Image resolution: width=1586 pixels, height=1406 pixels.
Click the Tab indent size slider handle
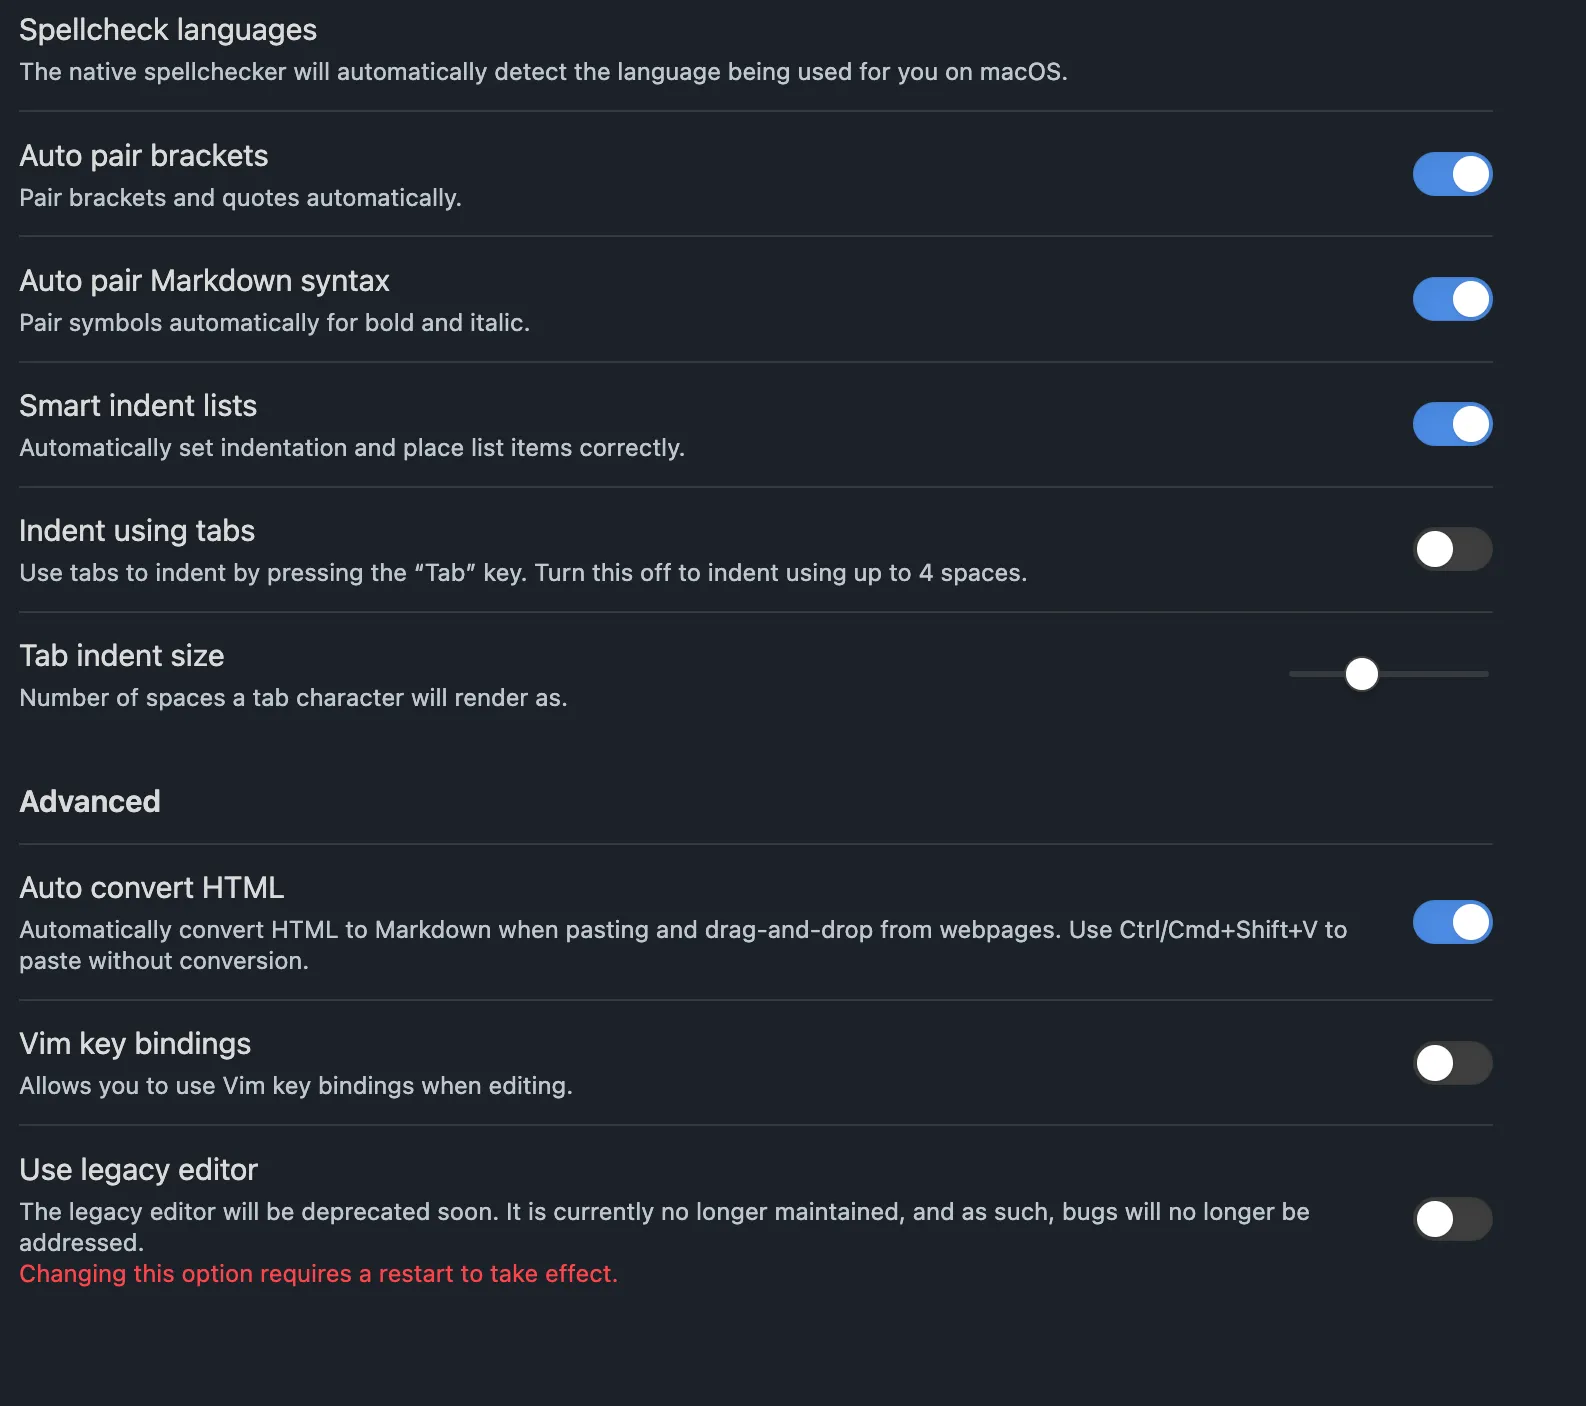click(1361, 674)
